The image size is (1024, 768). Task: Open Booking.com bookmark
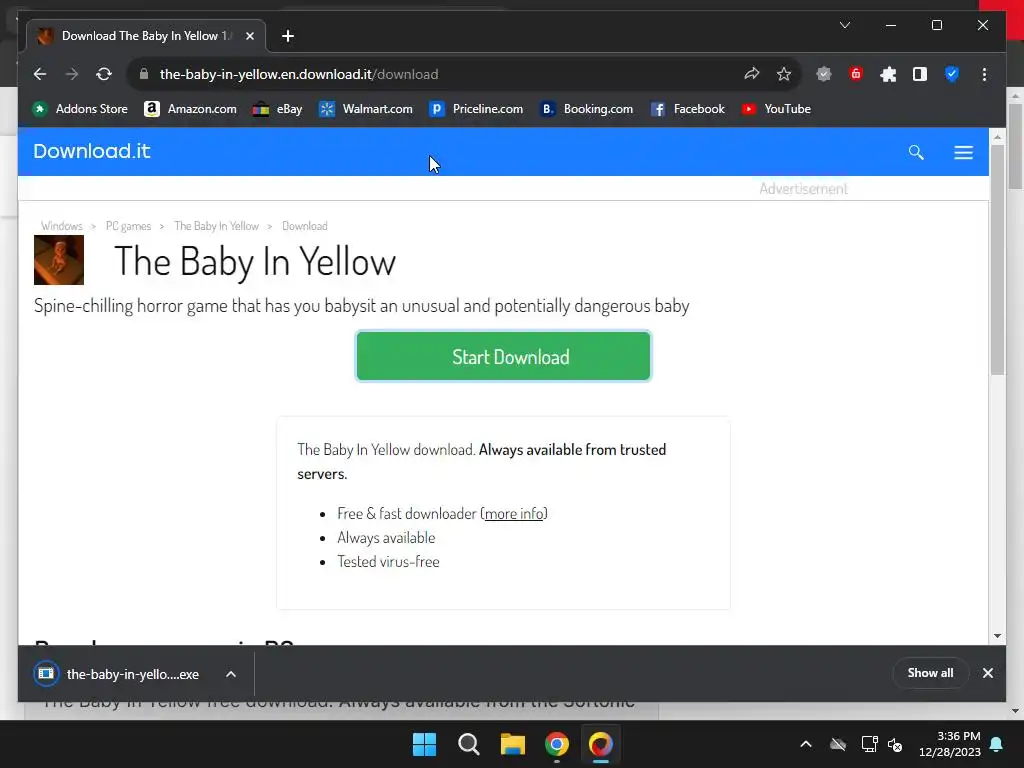pyautogui.click(x=586, y=109)
